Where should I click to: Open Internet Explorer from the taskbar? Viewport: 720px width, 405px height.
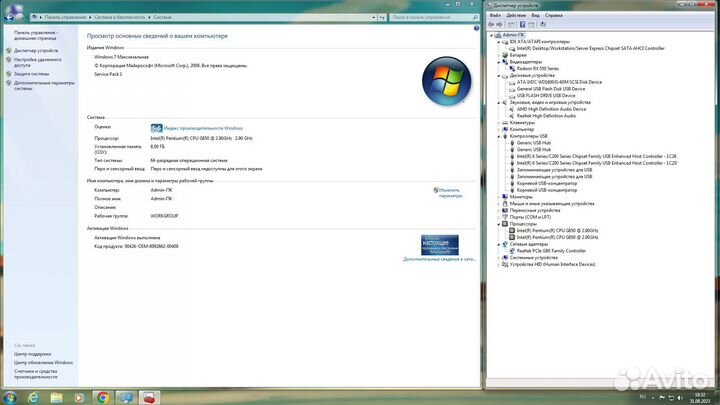click(x=34, y=398)
